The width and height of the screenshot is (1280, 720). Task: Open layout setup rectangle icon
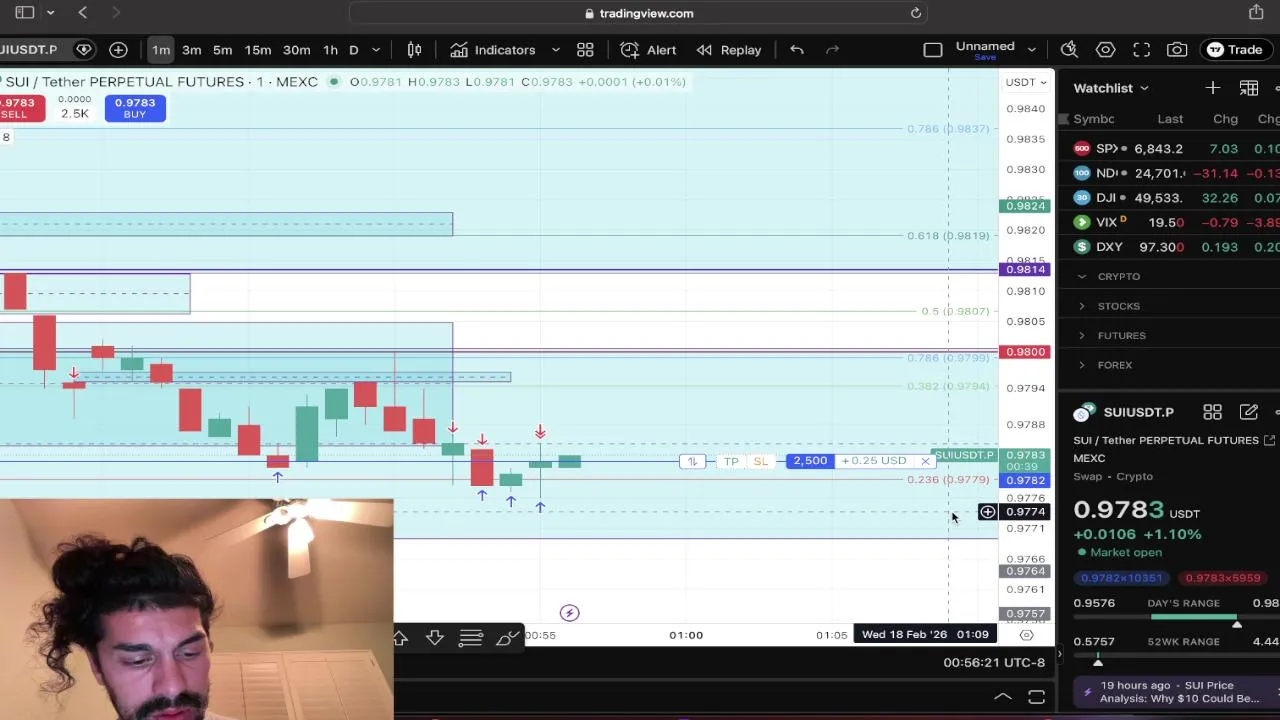932,50
